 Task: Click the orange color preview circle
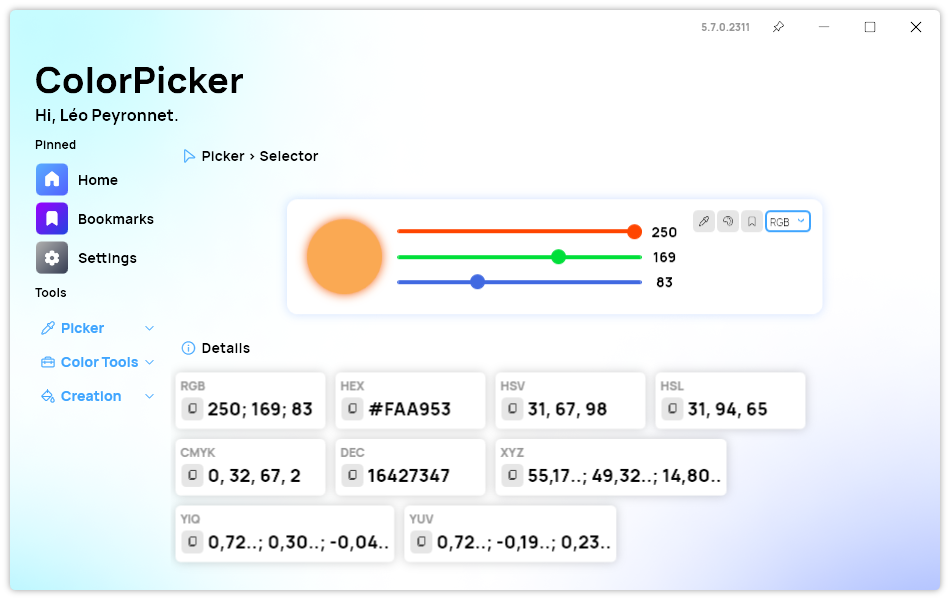tap(344, 256)
